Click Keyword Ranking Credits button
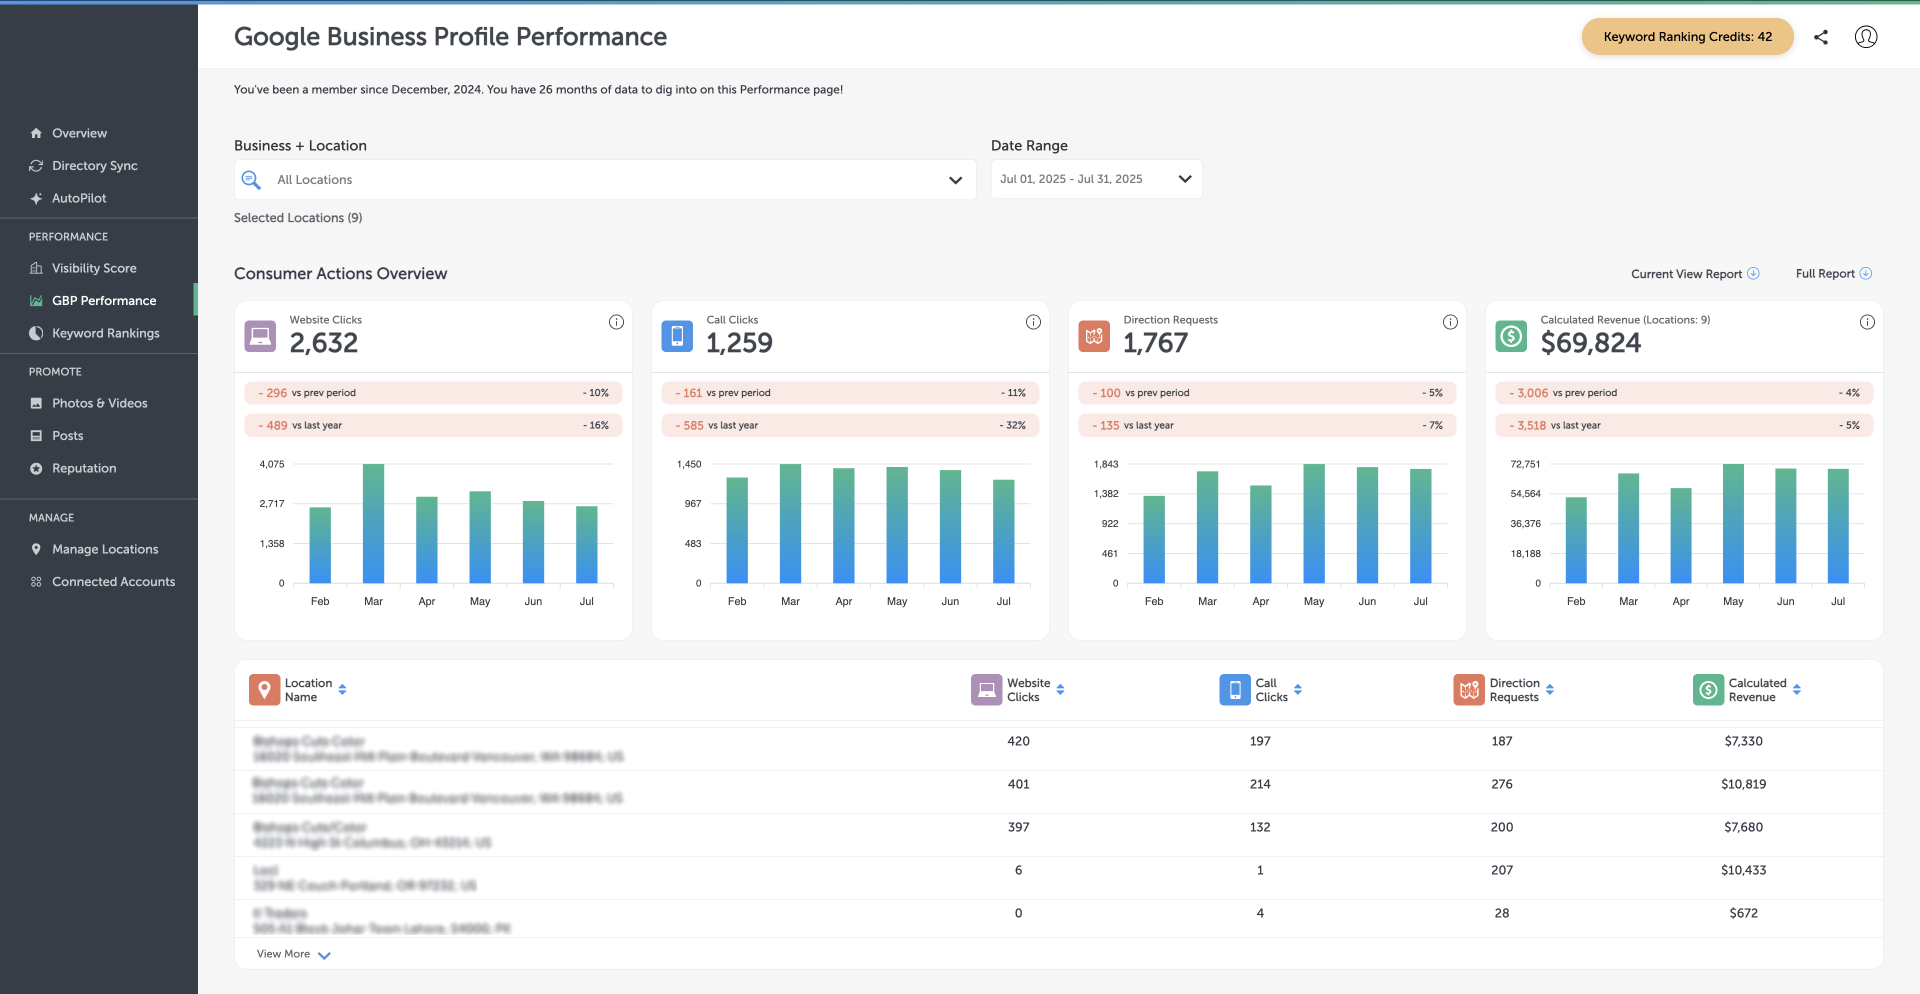Image resolution: width=1920 pixels, height=994 pixels. click(x=1687, y=37)
